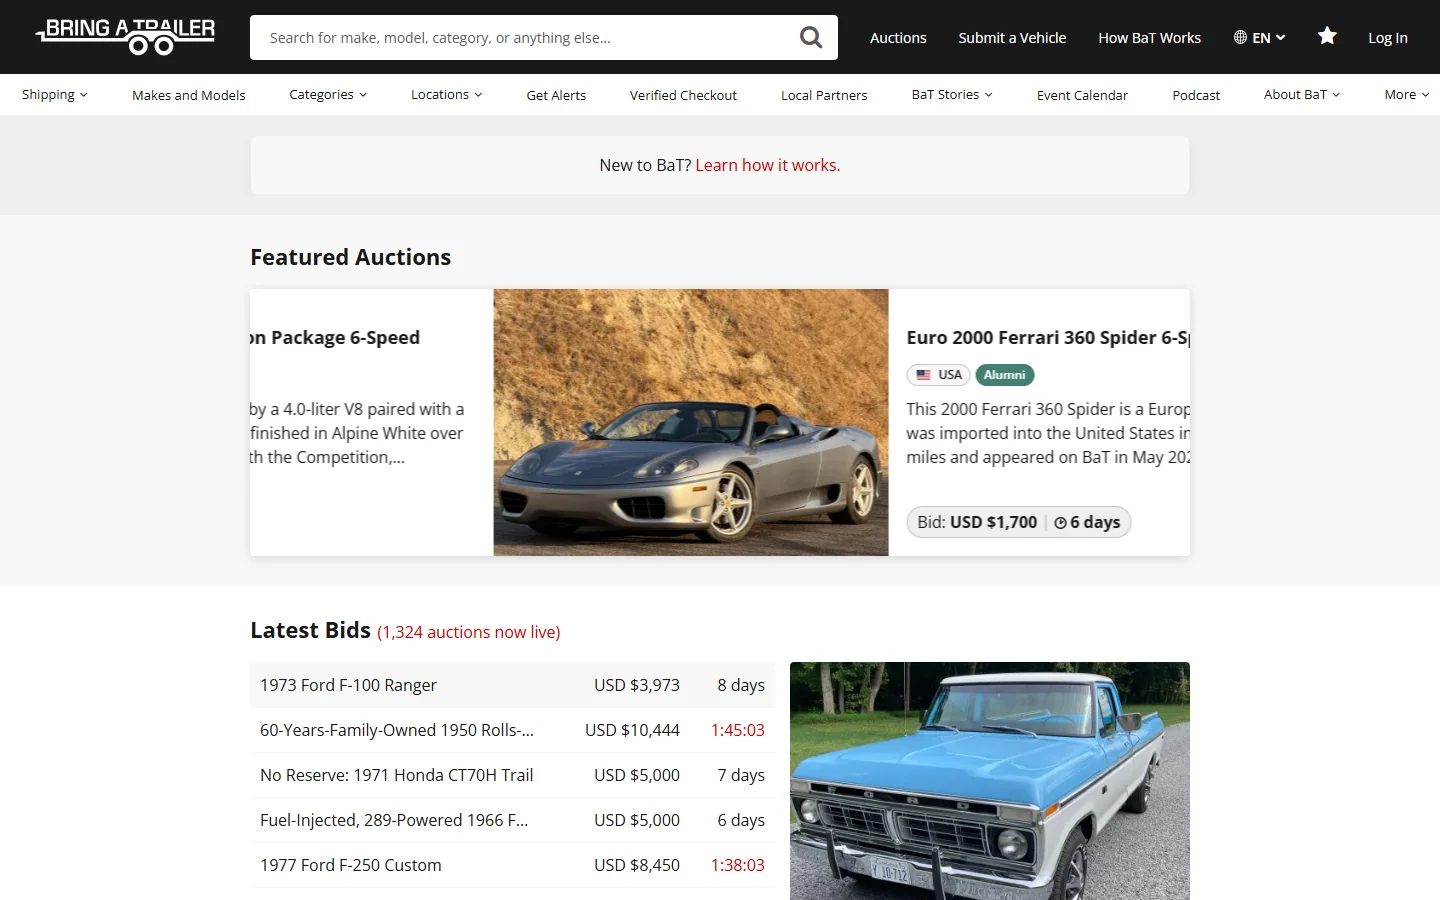Click Log In
Image resolution: width=1440 pixels, height=900 pixels.
point(1388,38)
